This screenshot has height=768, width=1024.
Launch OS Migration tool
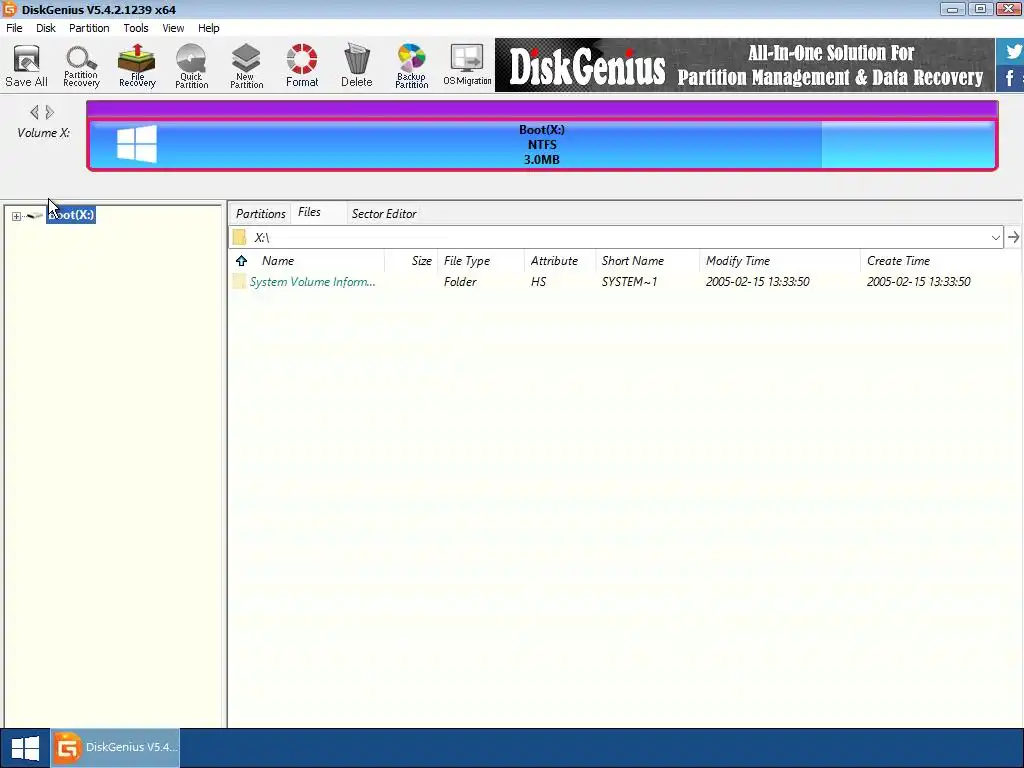click(x=467, y=65)
